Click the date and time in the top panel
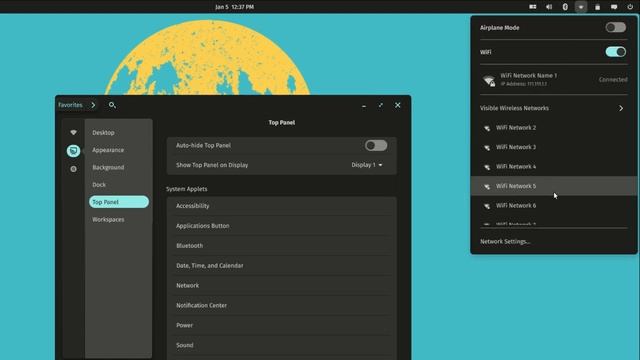640x360 pixels. [234, 7]
